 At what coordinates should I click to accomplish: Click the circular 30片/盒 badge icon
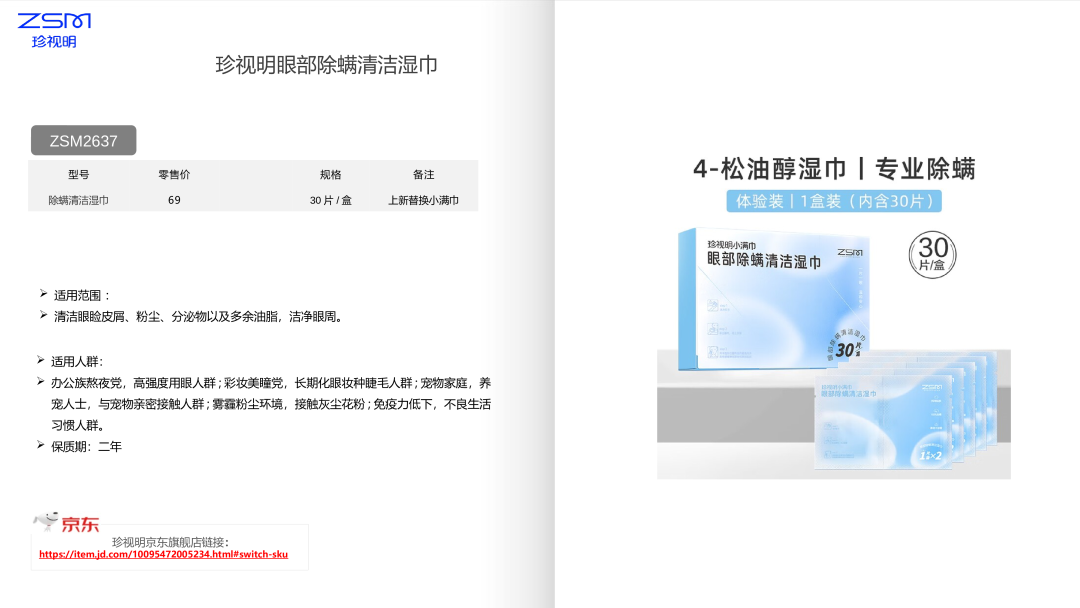(932, 252)
